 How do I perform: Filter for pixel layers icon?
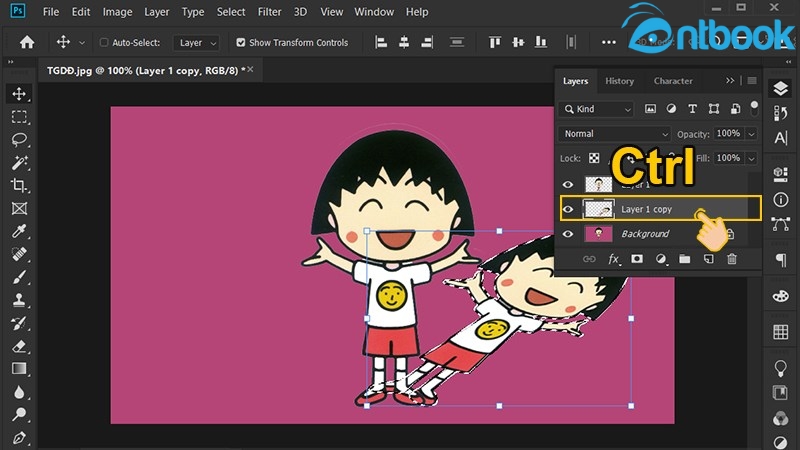[651, 109]
